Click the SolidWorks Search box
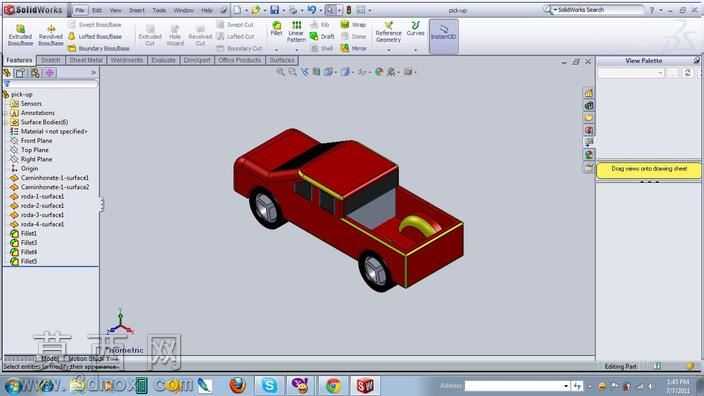The width and height of the screenshot is (704, 396). (594, 9)
